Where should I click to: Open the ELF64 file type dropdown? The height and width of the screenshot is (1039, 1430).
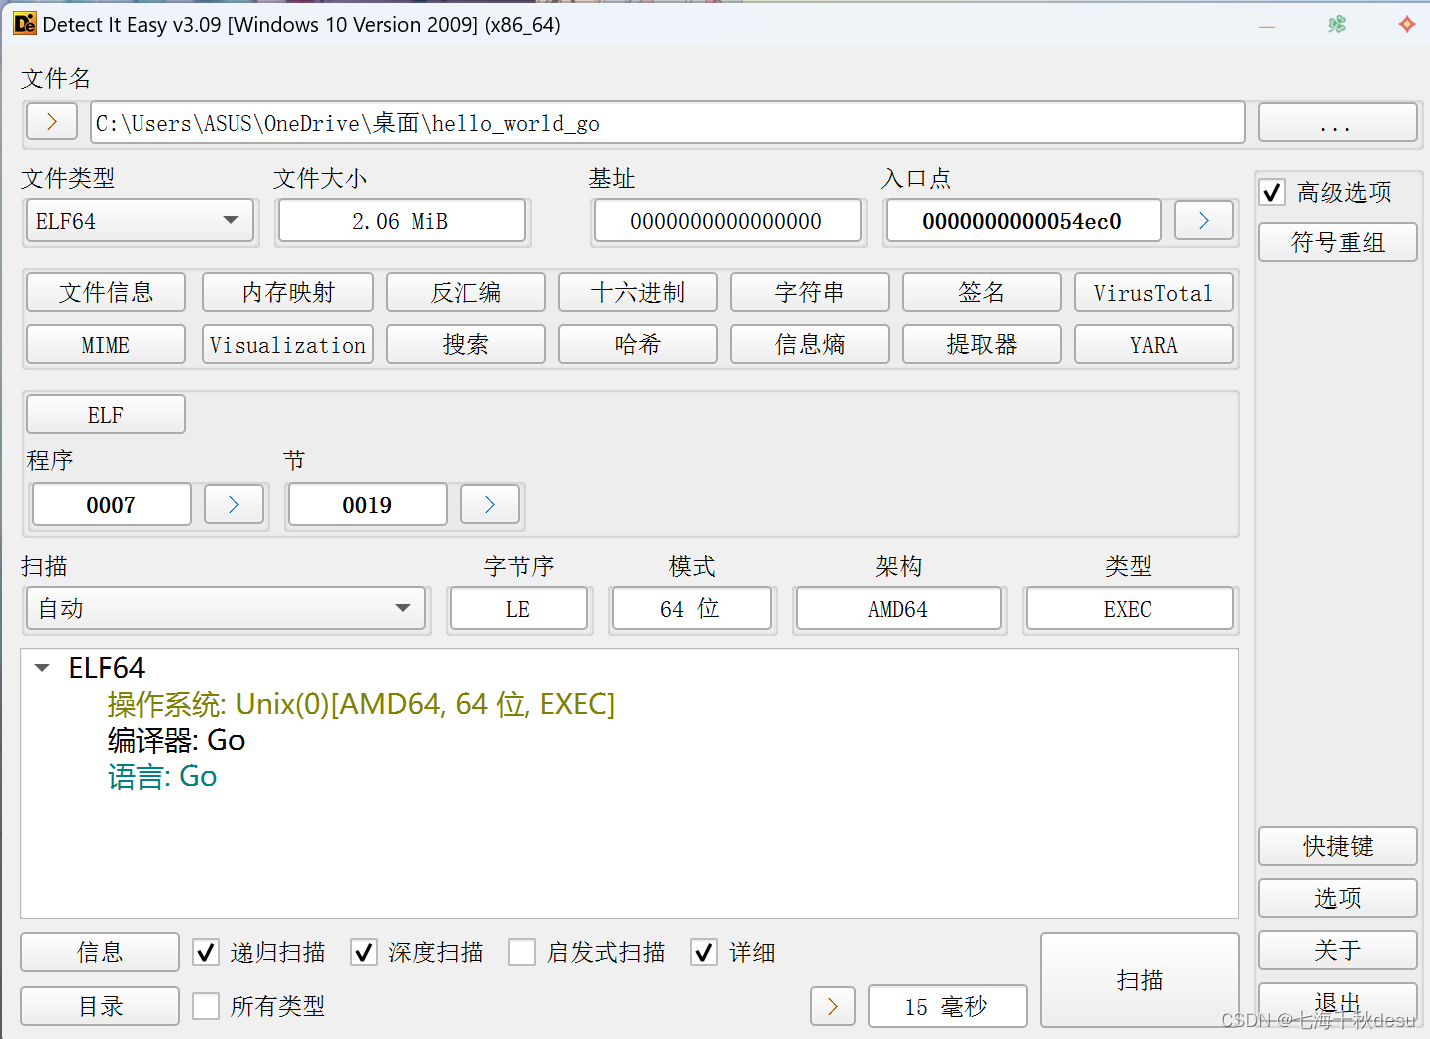tap(232, 220)
